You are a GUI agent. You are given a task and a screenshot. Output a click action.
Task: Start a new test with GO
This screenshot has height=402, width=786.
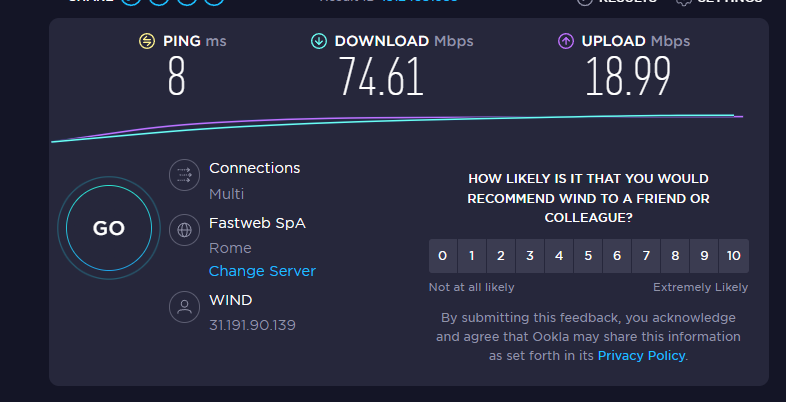click(108, 228)
